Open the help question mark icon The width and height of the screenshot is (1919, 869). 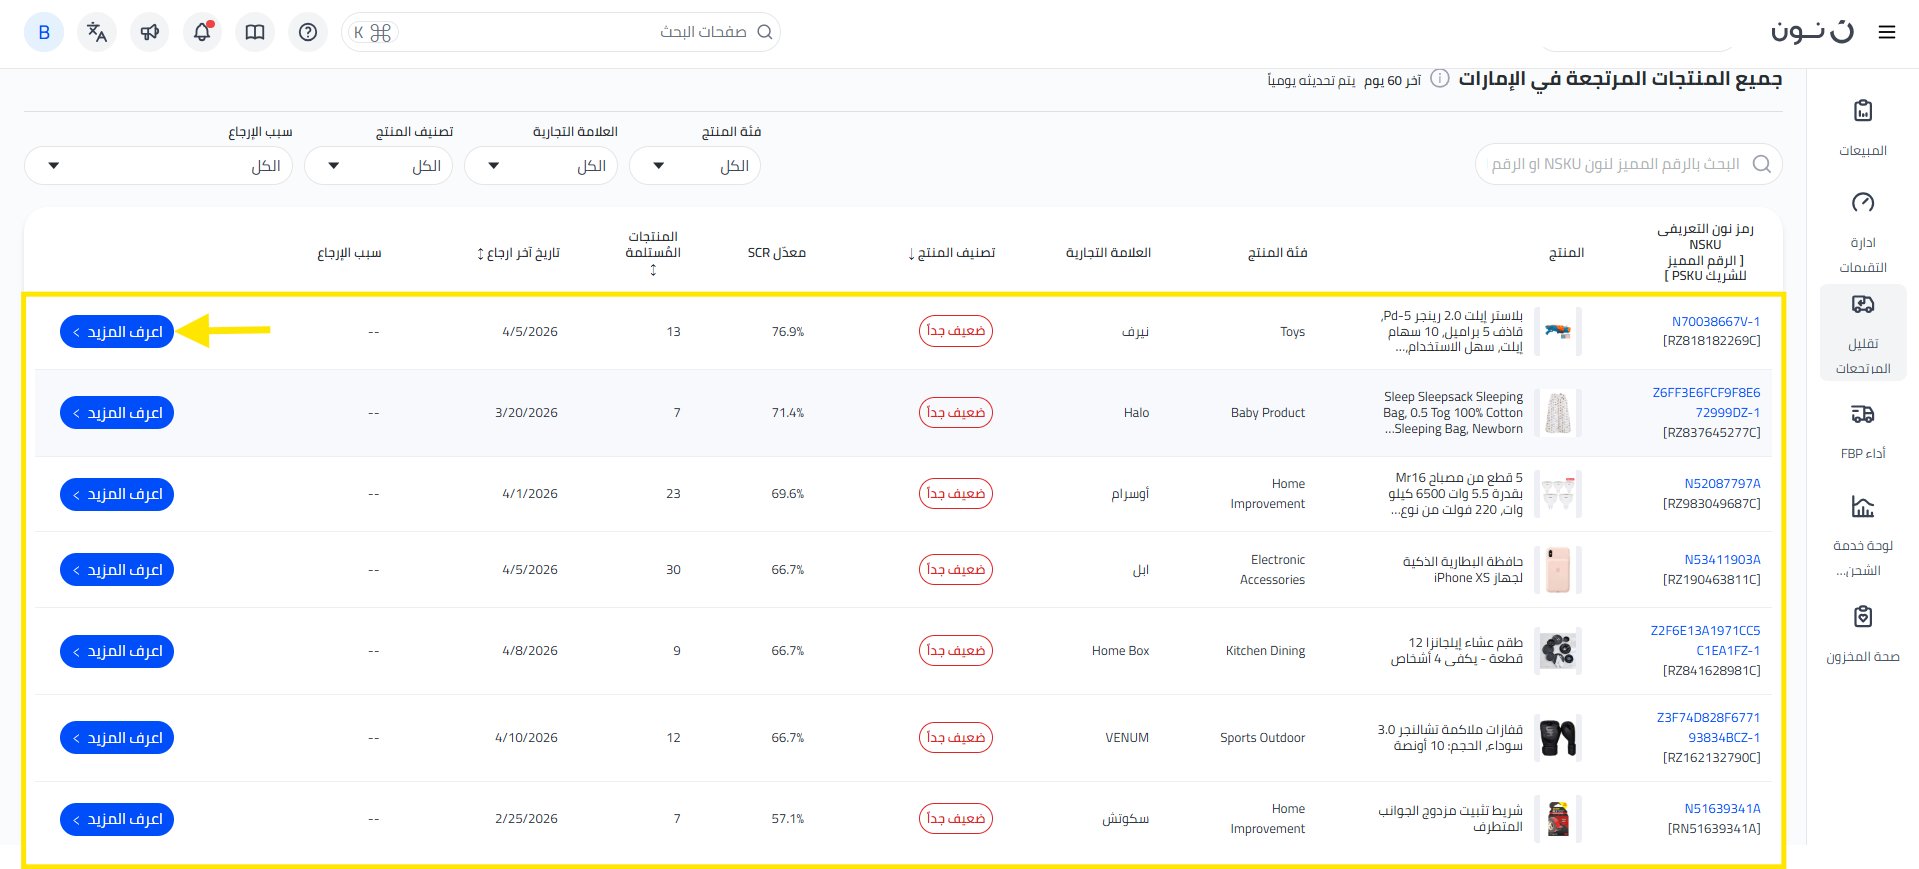(308, 32)
